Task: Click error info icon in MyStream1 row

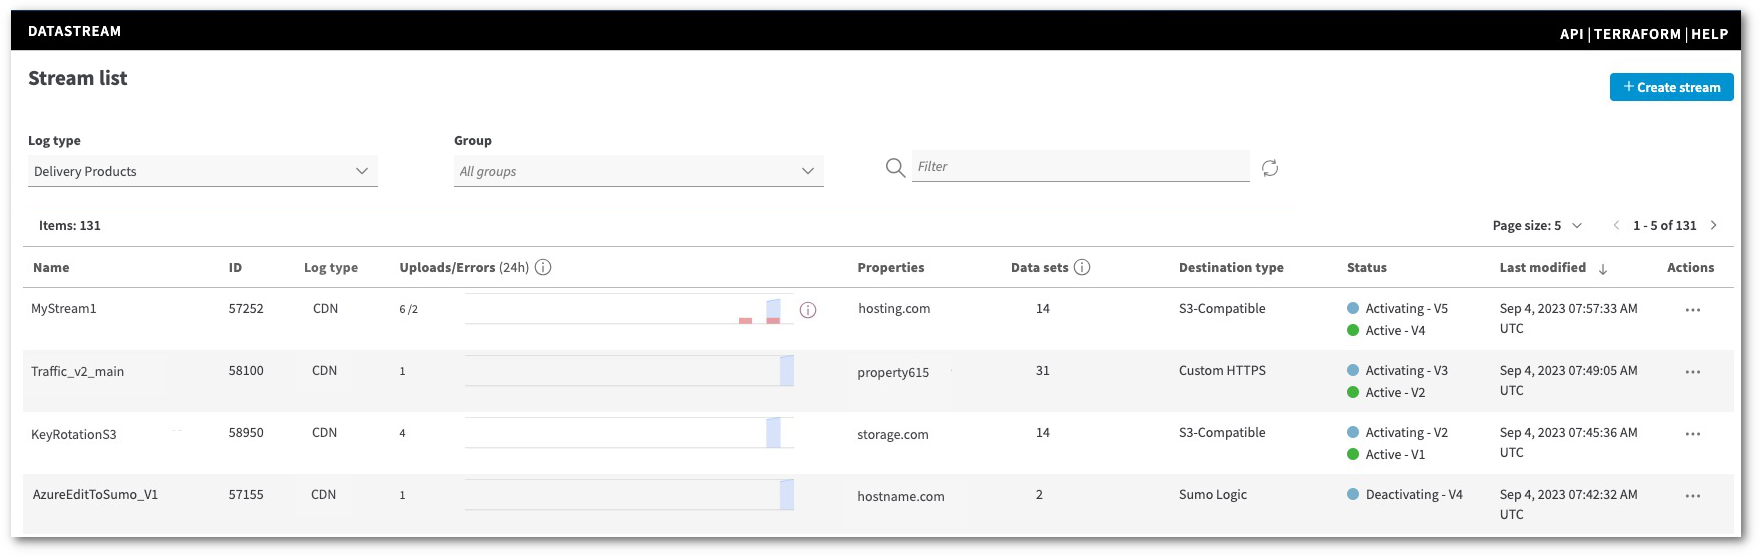Action: 808,310
